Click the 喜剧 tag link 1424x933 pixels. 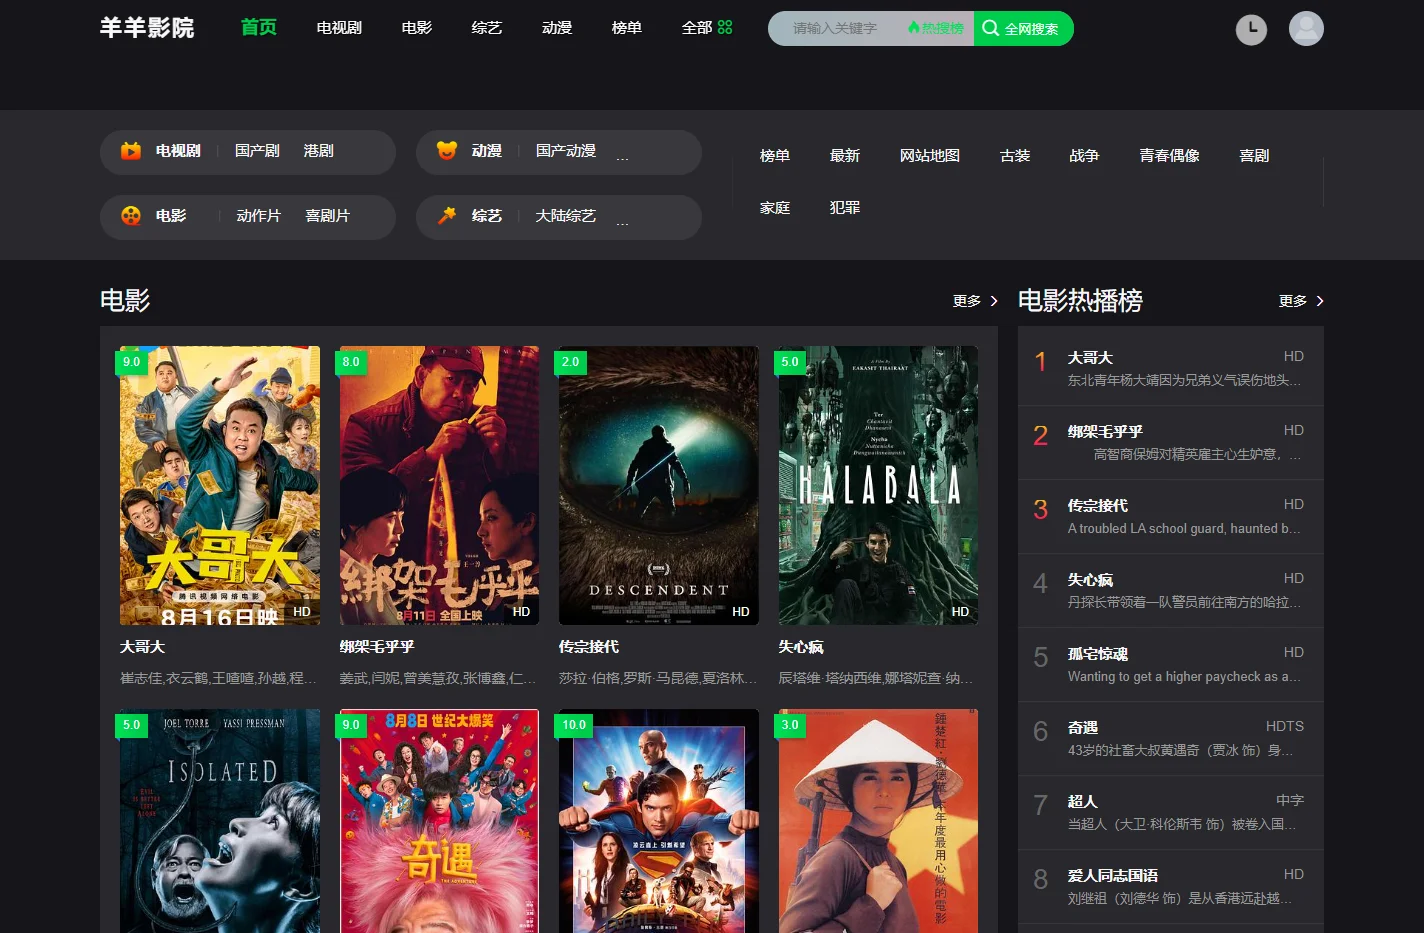pos(1255,156)
